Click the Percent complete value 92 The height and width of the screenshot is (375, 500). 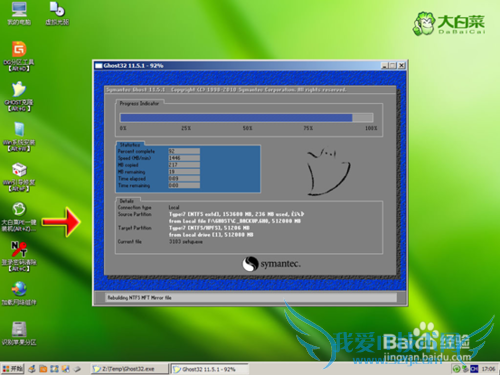tap(184, 151)
